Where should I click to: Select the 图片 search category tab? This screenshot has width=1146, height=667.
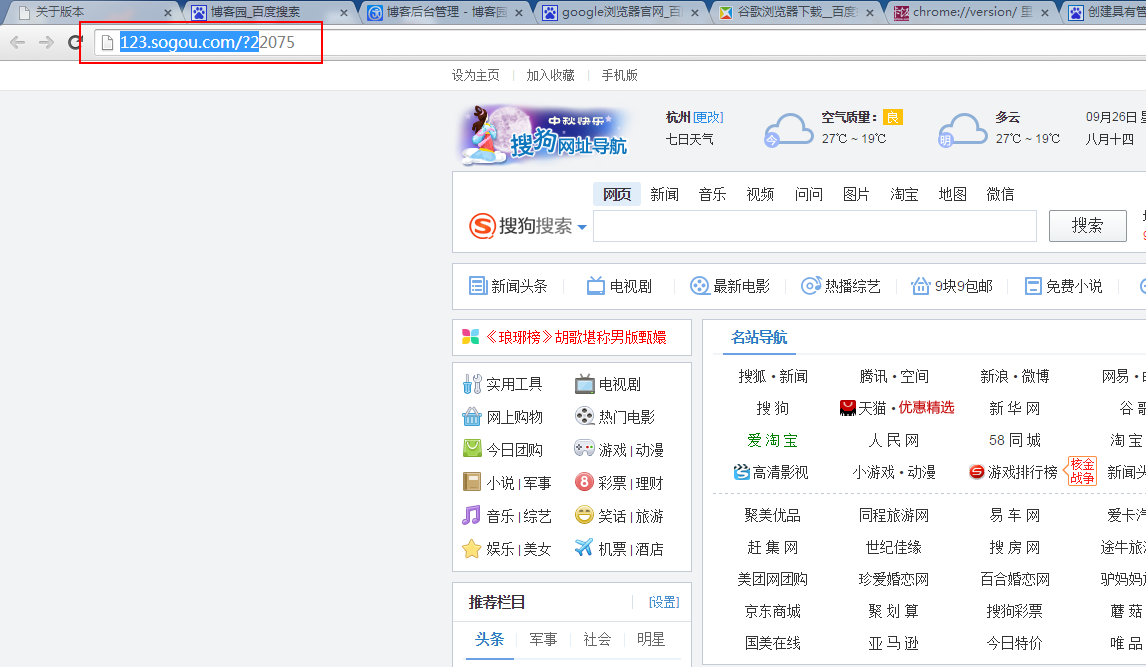coord(856,194)
